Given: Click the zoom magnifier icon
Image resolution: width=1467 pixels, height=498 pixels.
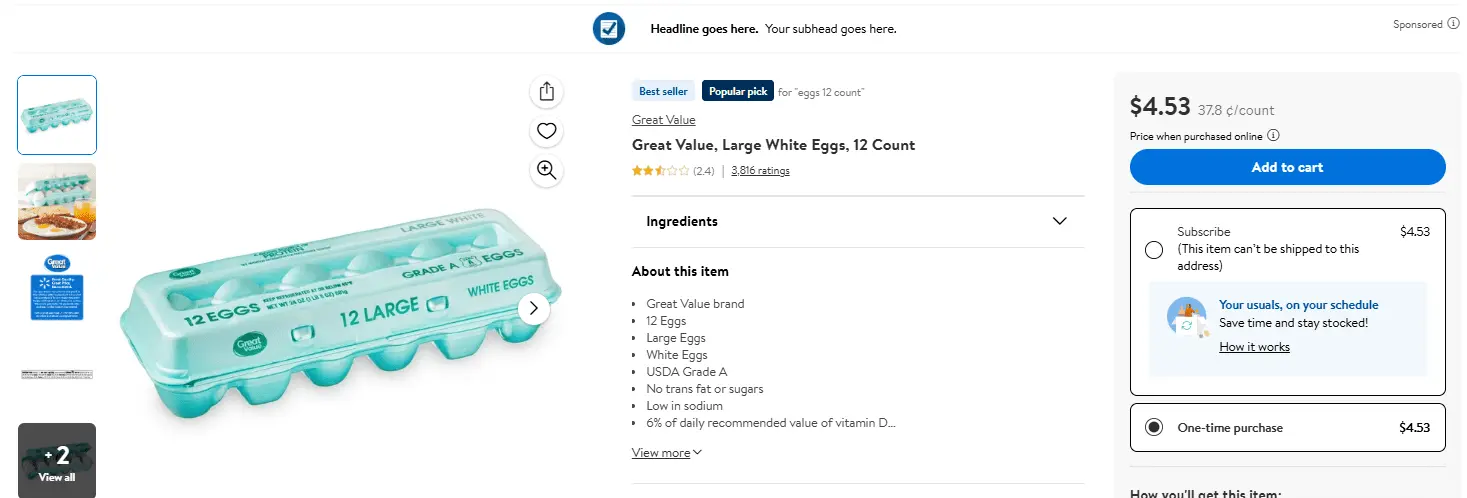Looking at the screenshot, I should coord(546,170).
